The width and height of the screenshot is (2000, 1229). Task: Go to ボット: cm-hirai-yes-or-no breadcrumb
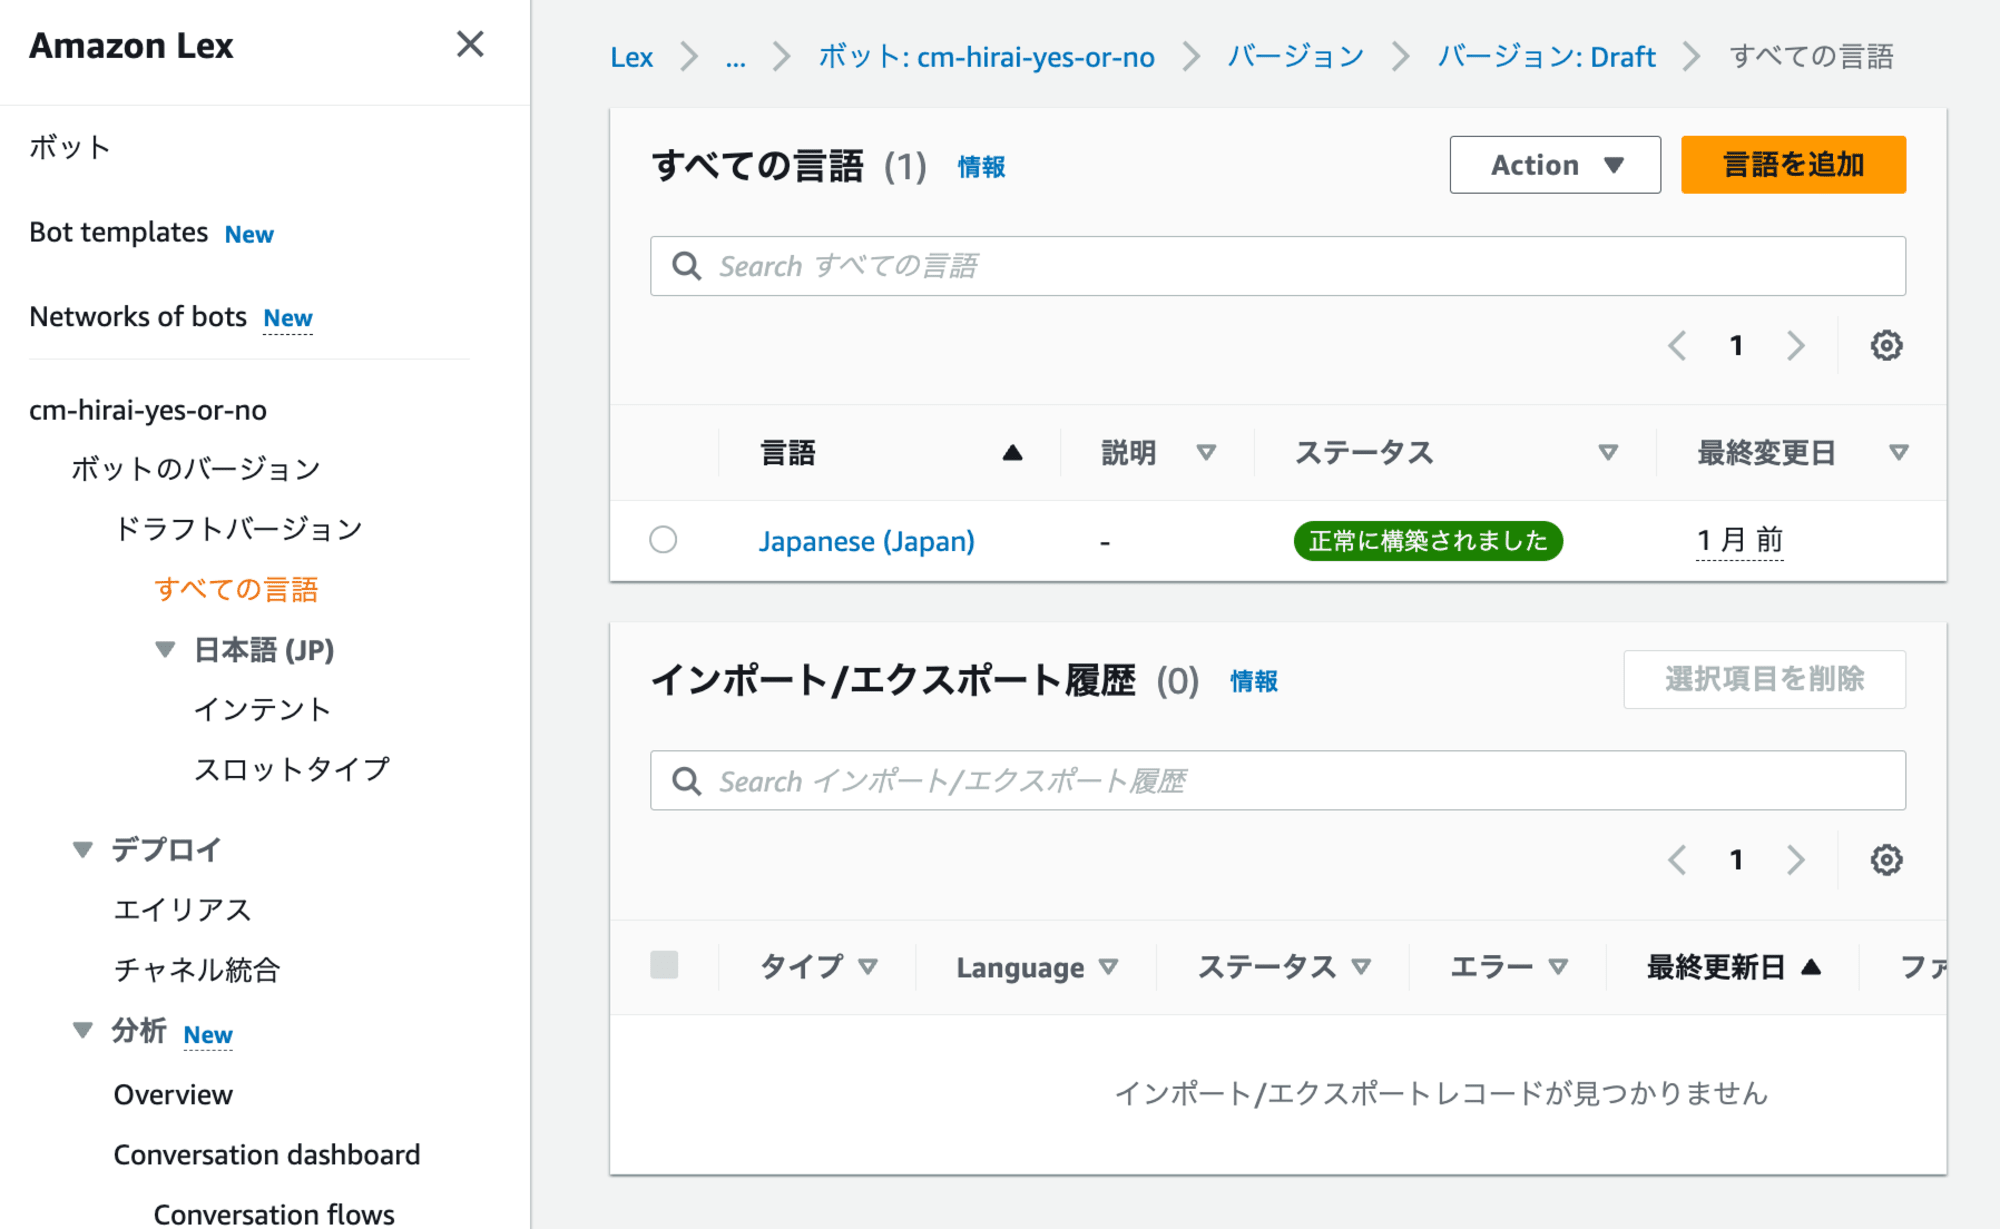coord(986,57)
